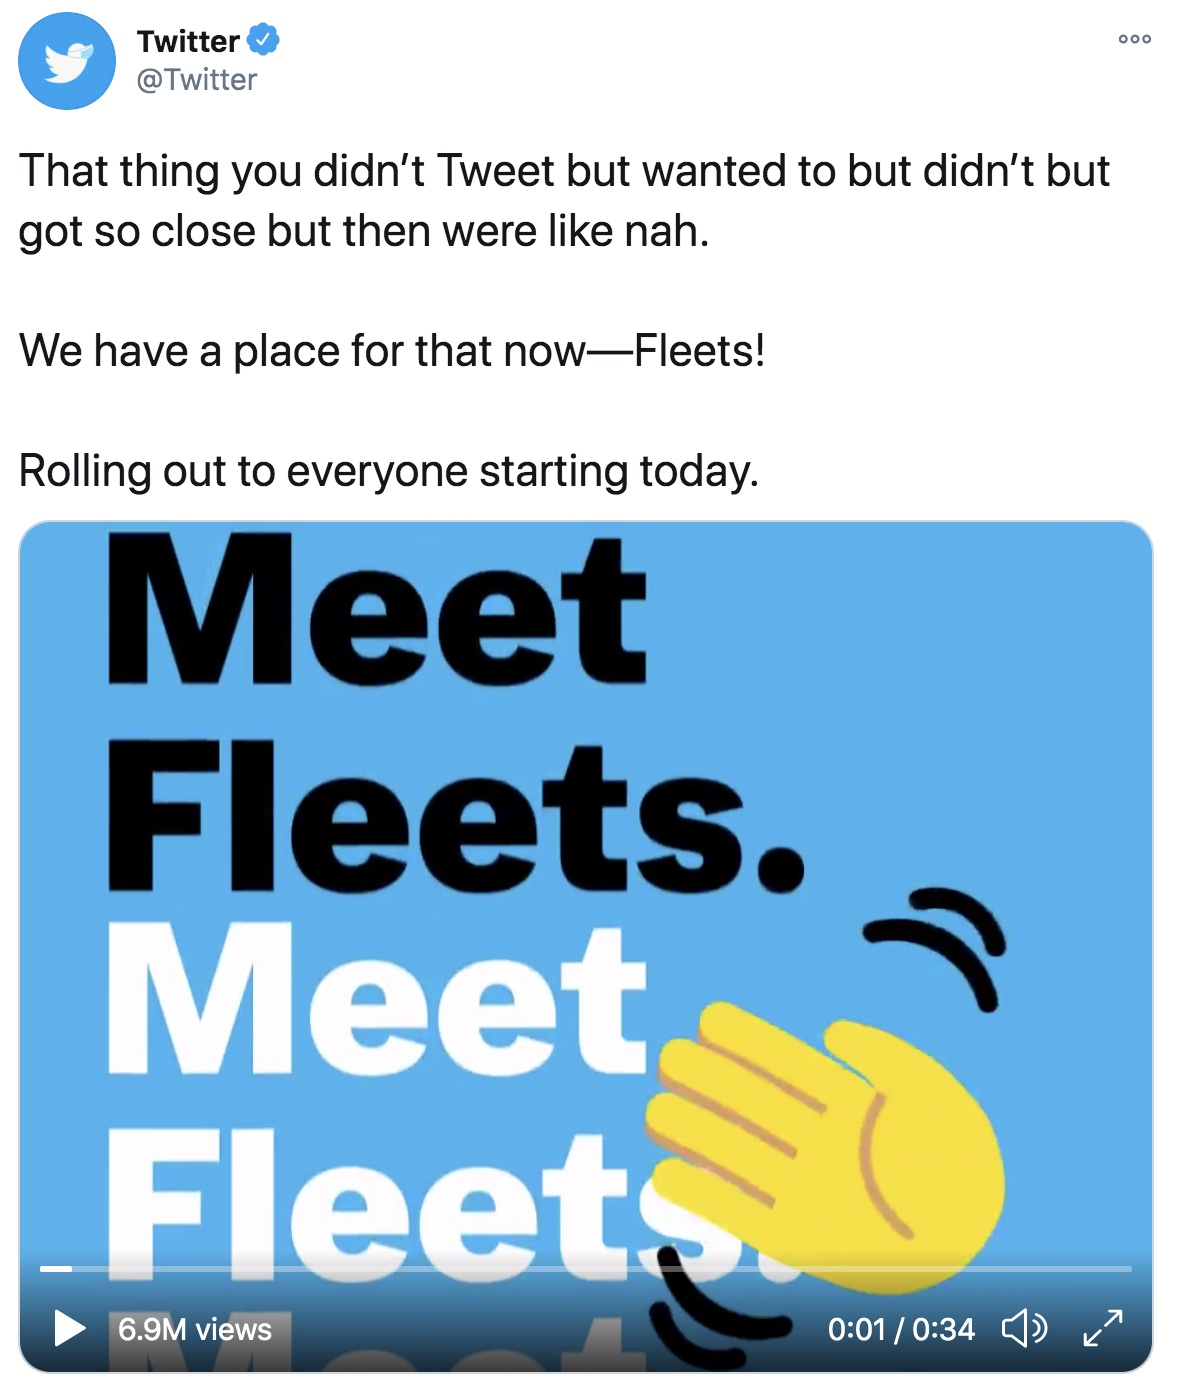Play the Fleets video
This screenshot has height=1386, width=1178.
70,1328
